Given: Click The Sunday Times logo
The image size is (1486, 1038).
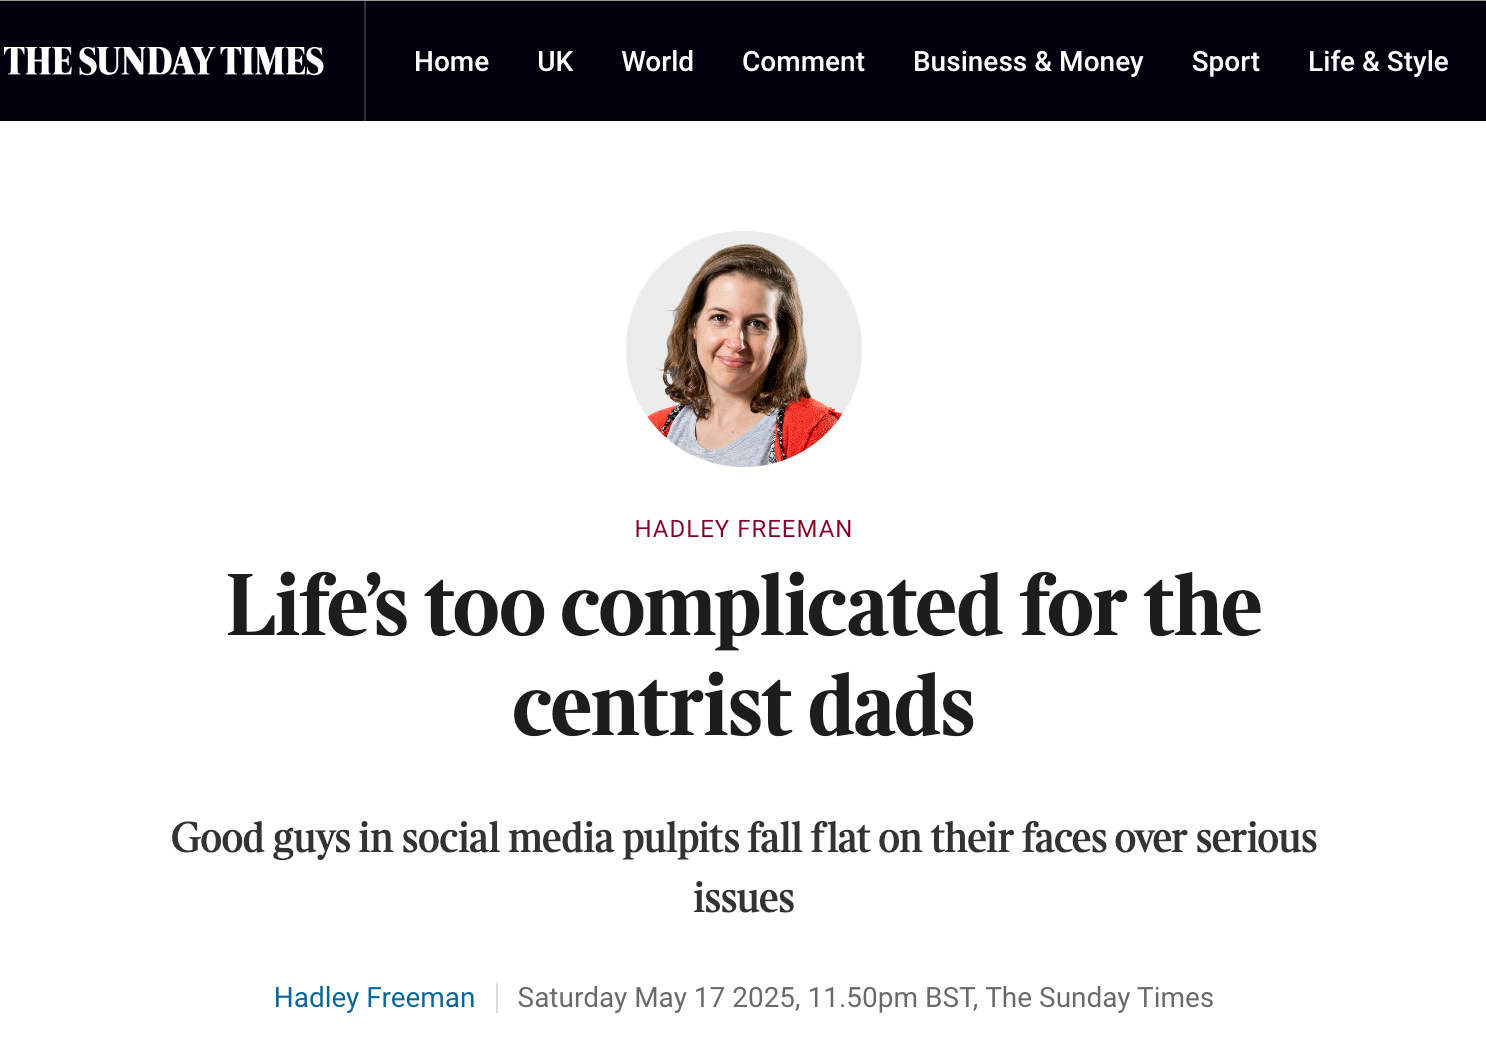Looking at the screenshot, I should click(164, 61).
